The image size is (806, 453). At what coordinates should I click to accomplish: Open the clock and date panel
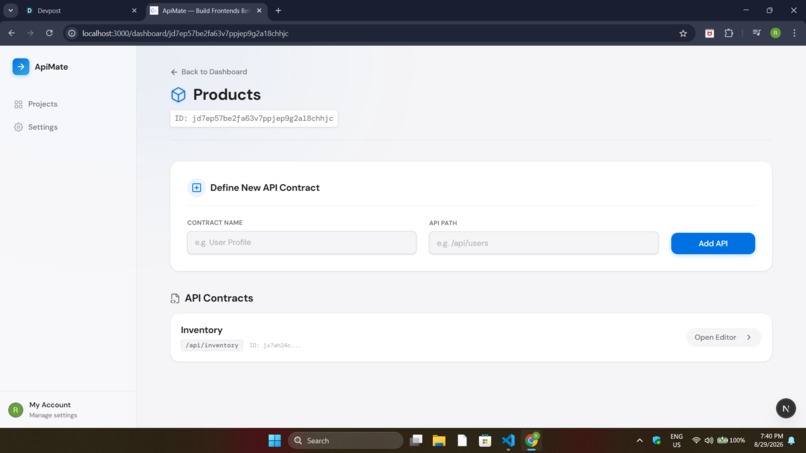pyautogui.click(x=768, y=441)
